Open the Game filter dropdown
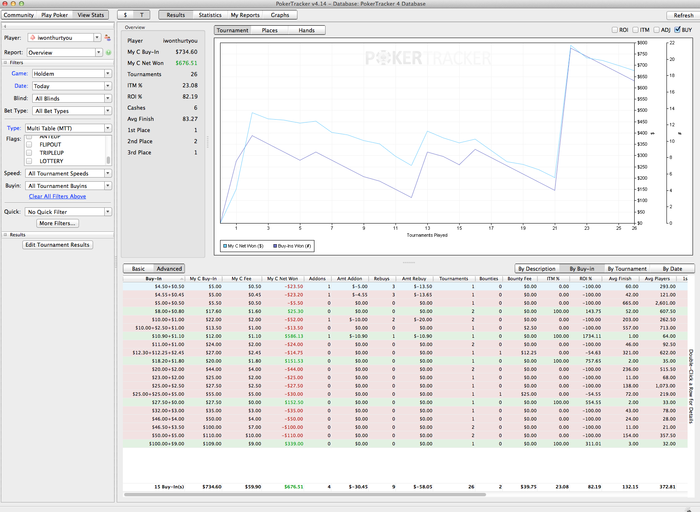This screenshot has width=700, height=512. tap(108, 74)
